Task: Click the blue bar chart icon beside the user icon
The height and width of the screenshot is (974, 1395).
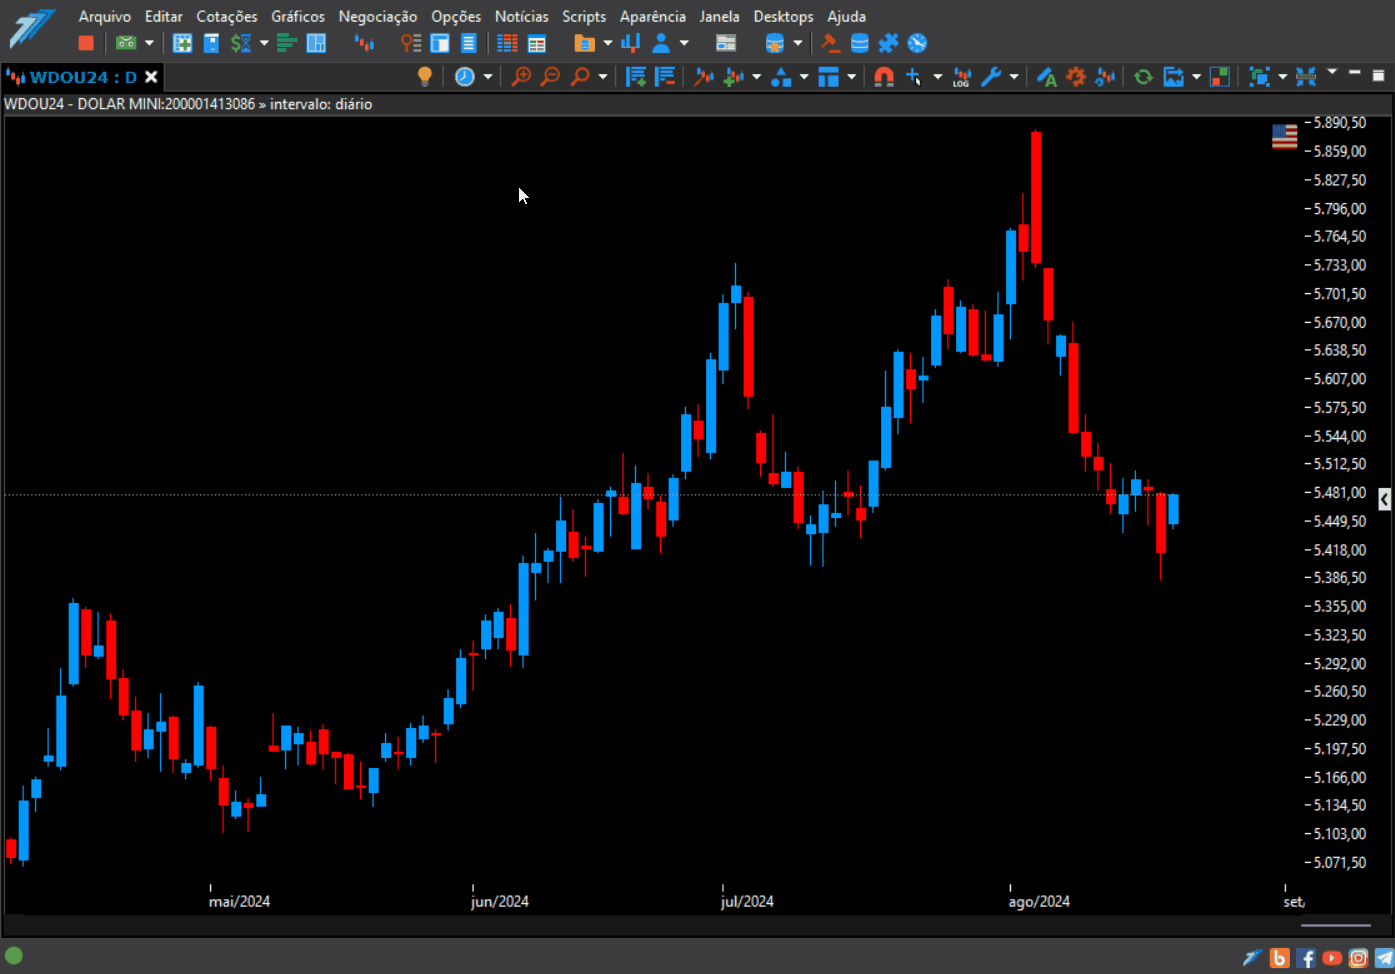Action: [631, 43]
